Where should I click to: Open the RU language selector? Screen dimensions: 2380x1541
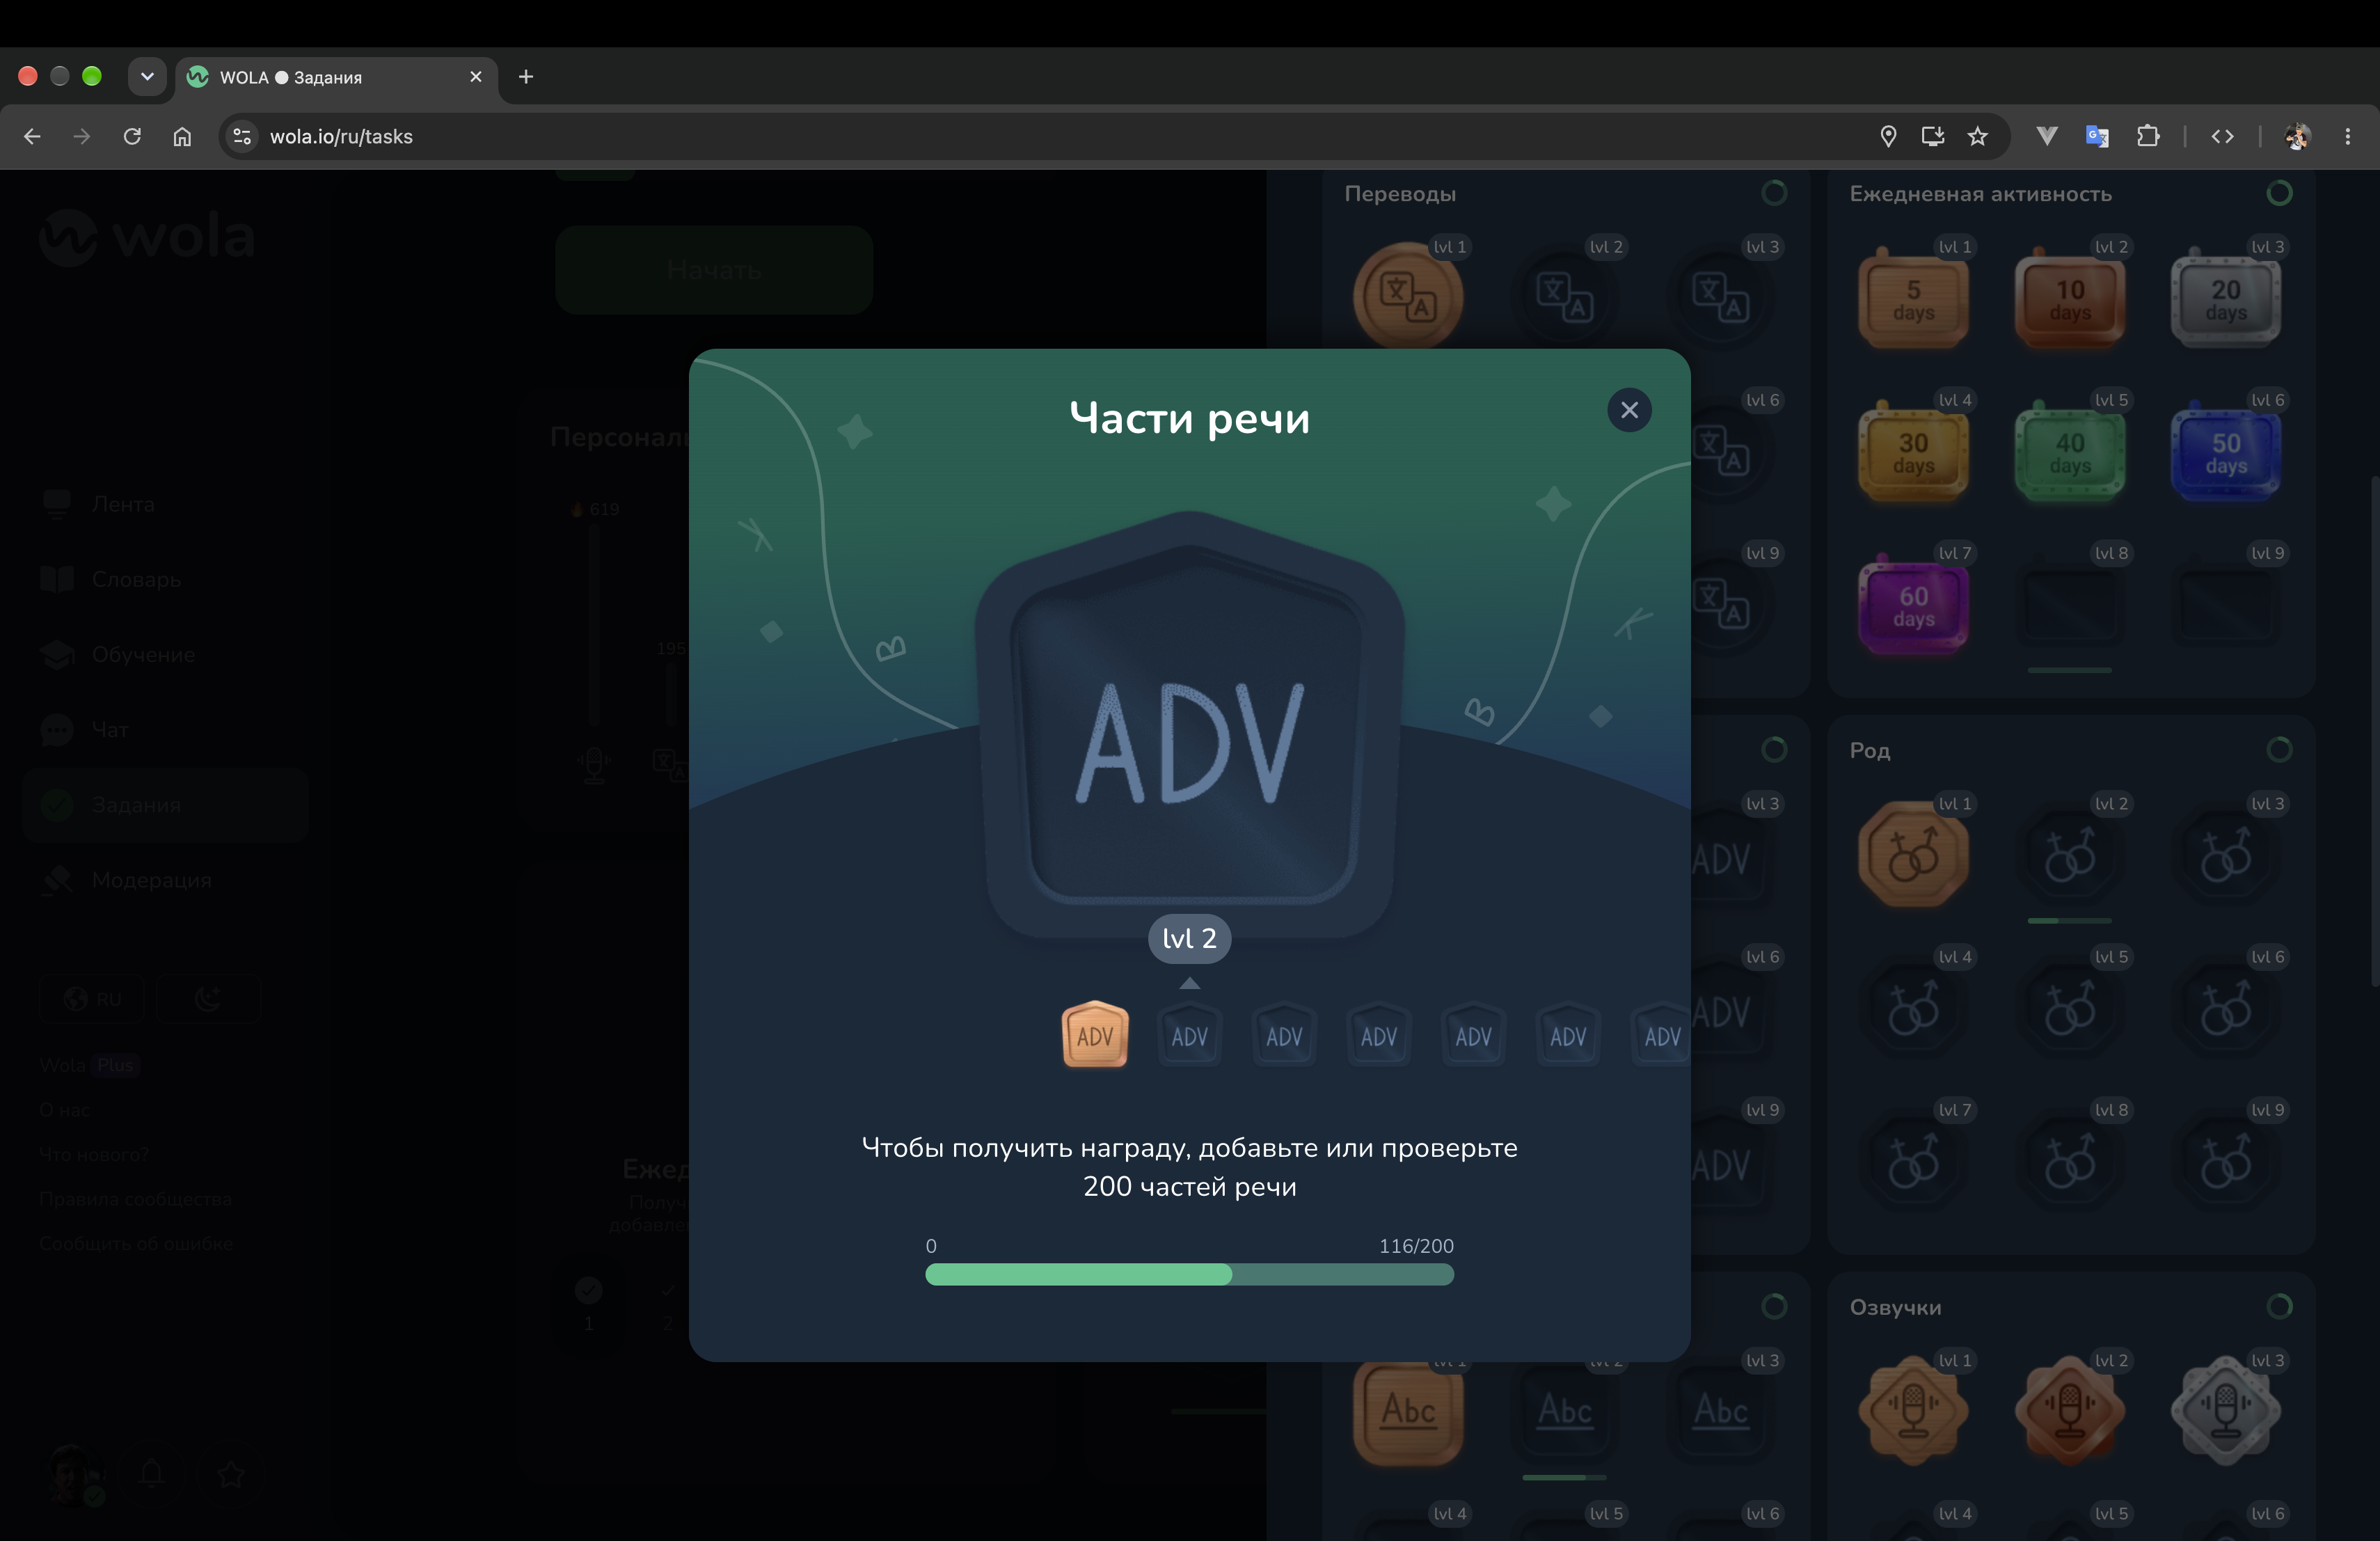[92, 998]
